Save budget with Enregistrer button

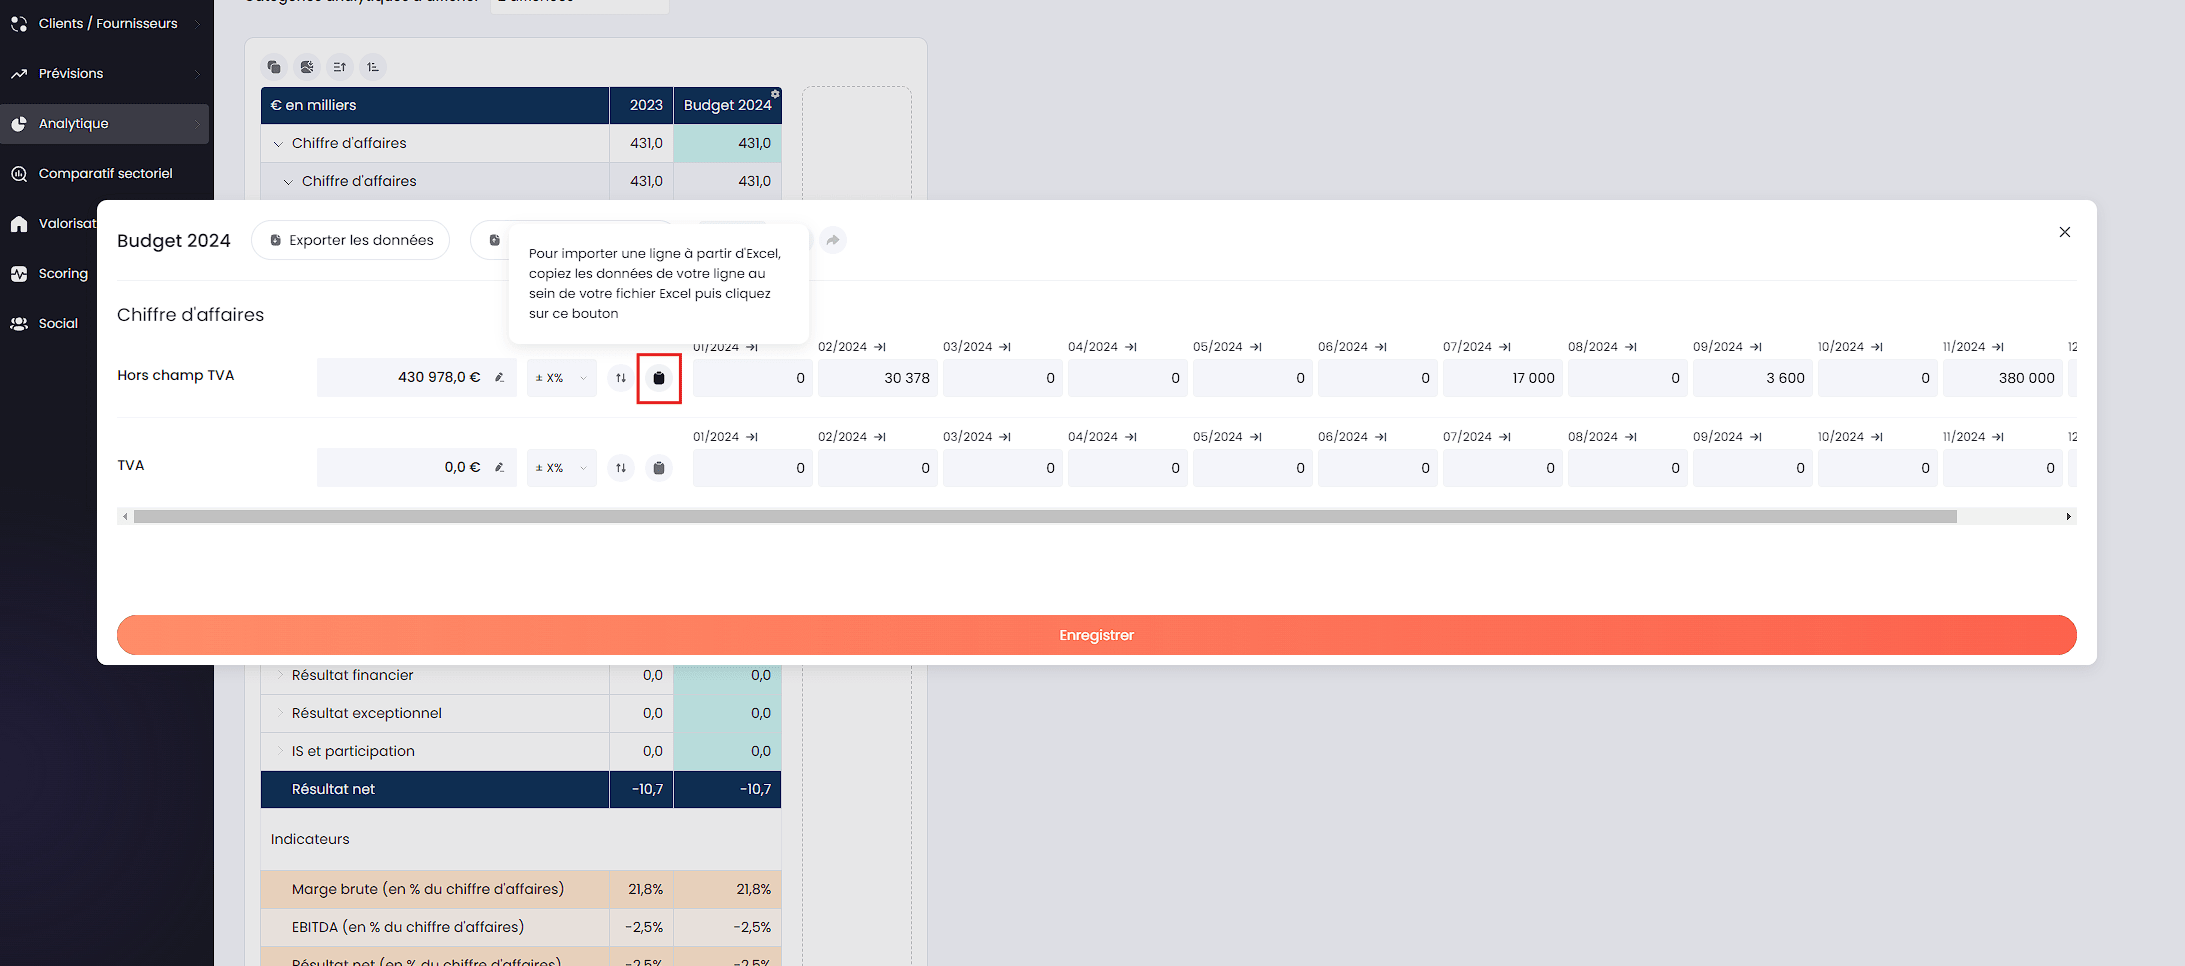1096,635
